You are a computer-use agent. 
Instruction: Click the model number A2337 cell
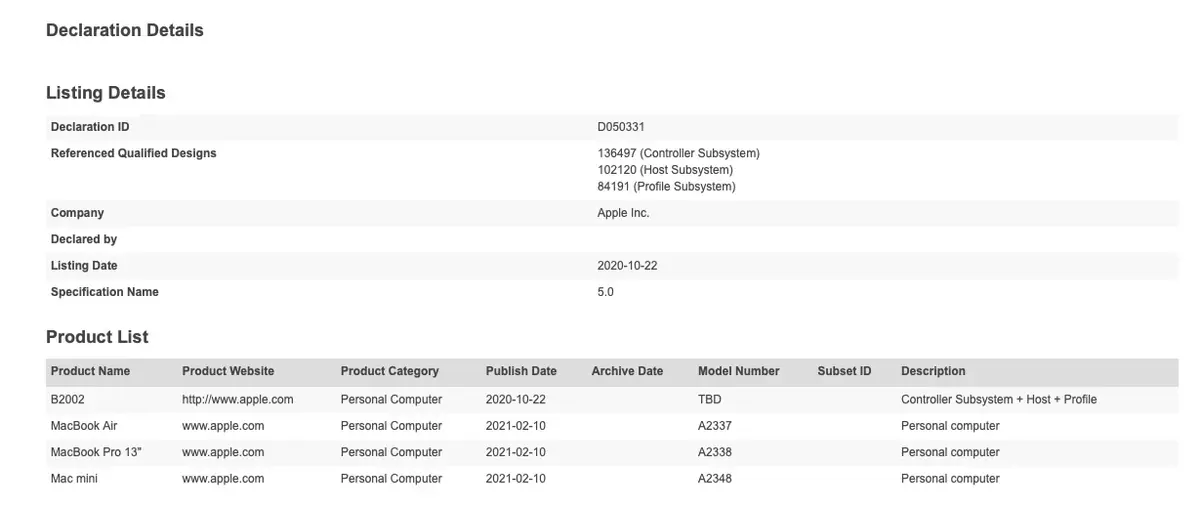pos(714,426)
